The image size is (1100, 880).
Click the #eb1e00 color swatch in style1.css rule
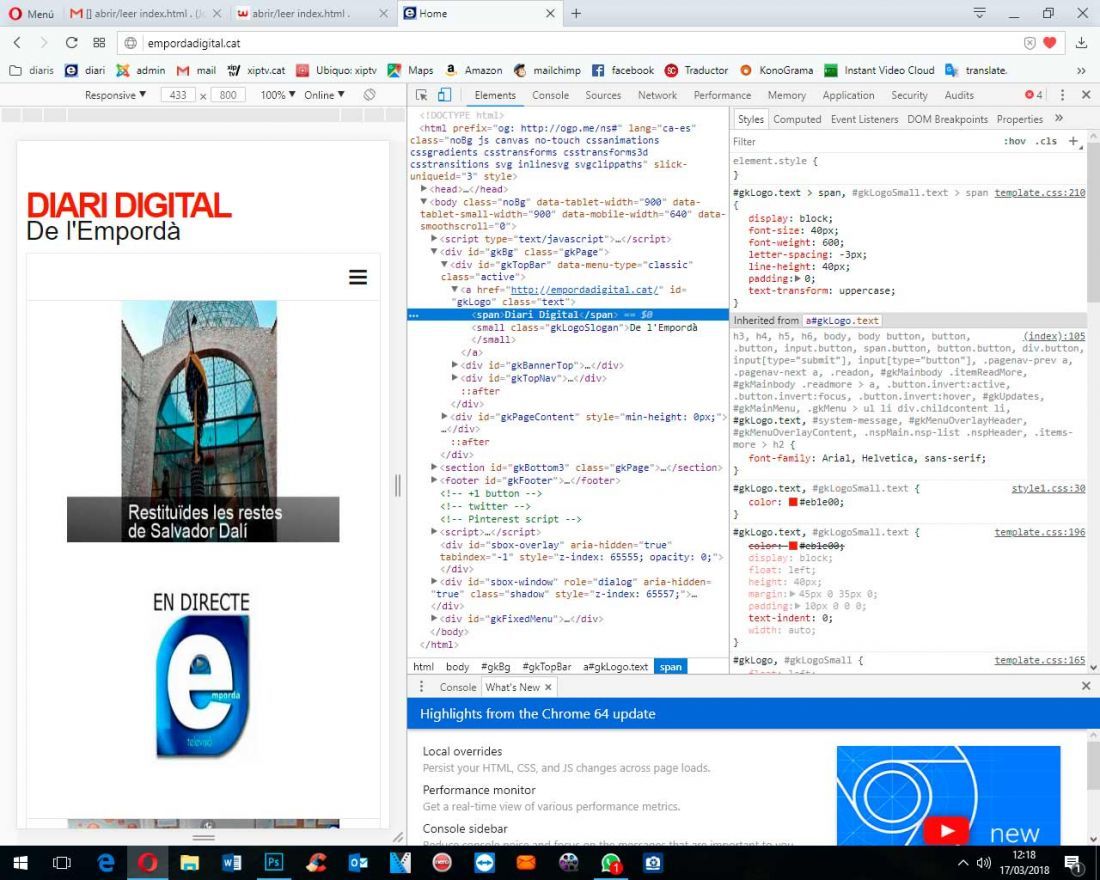(x=793, y=502)
